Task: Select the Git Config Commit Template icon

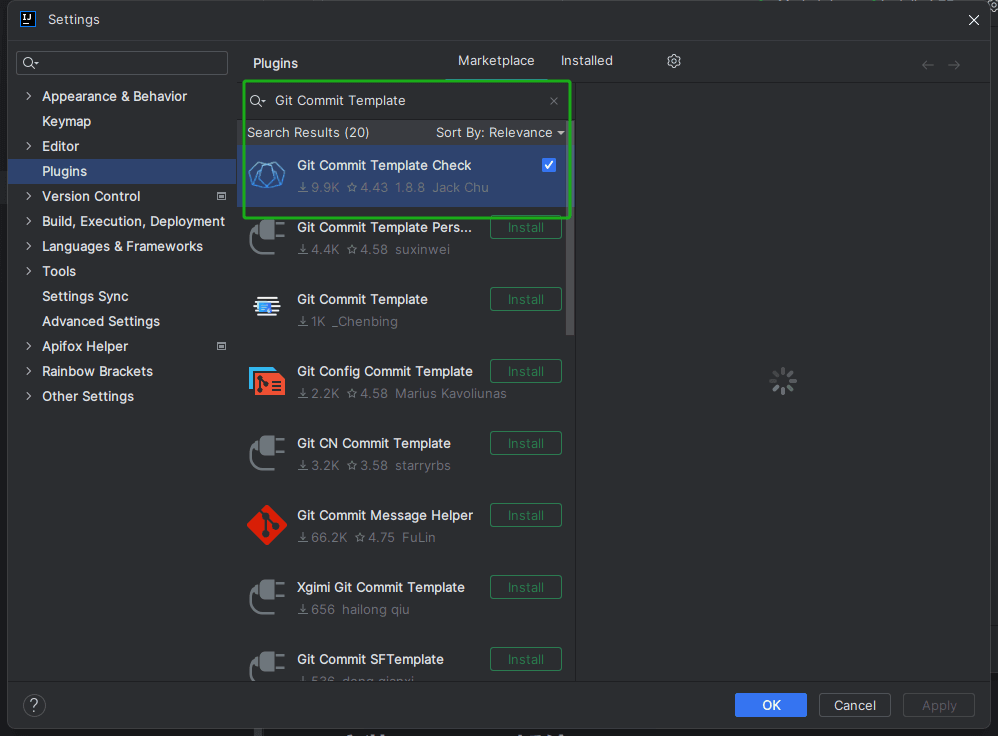Action: click(266, 382)
